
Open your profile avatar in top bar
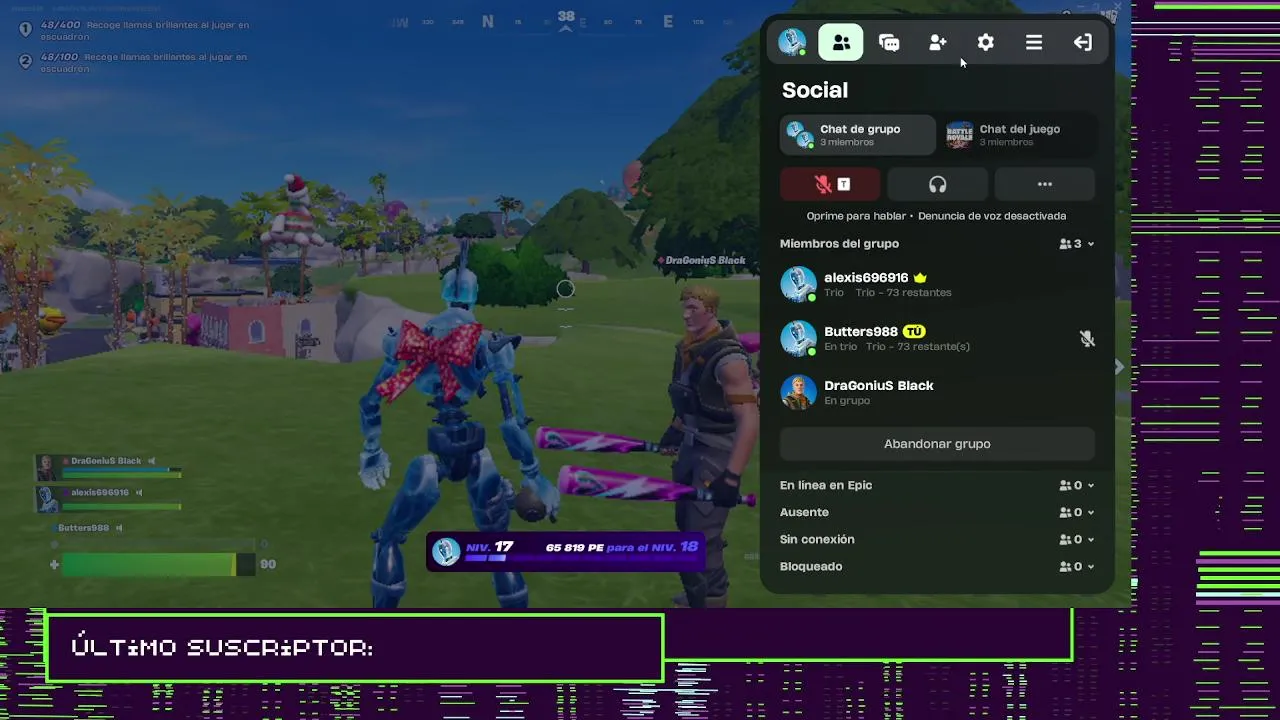coord(793,42)
